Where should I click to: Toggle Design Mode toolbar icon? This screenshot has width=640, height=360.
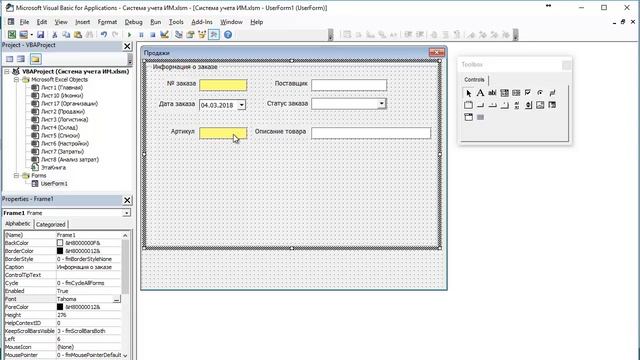click(x=164, y=35)
